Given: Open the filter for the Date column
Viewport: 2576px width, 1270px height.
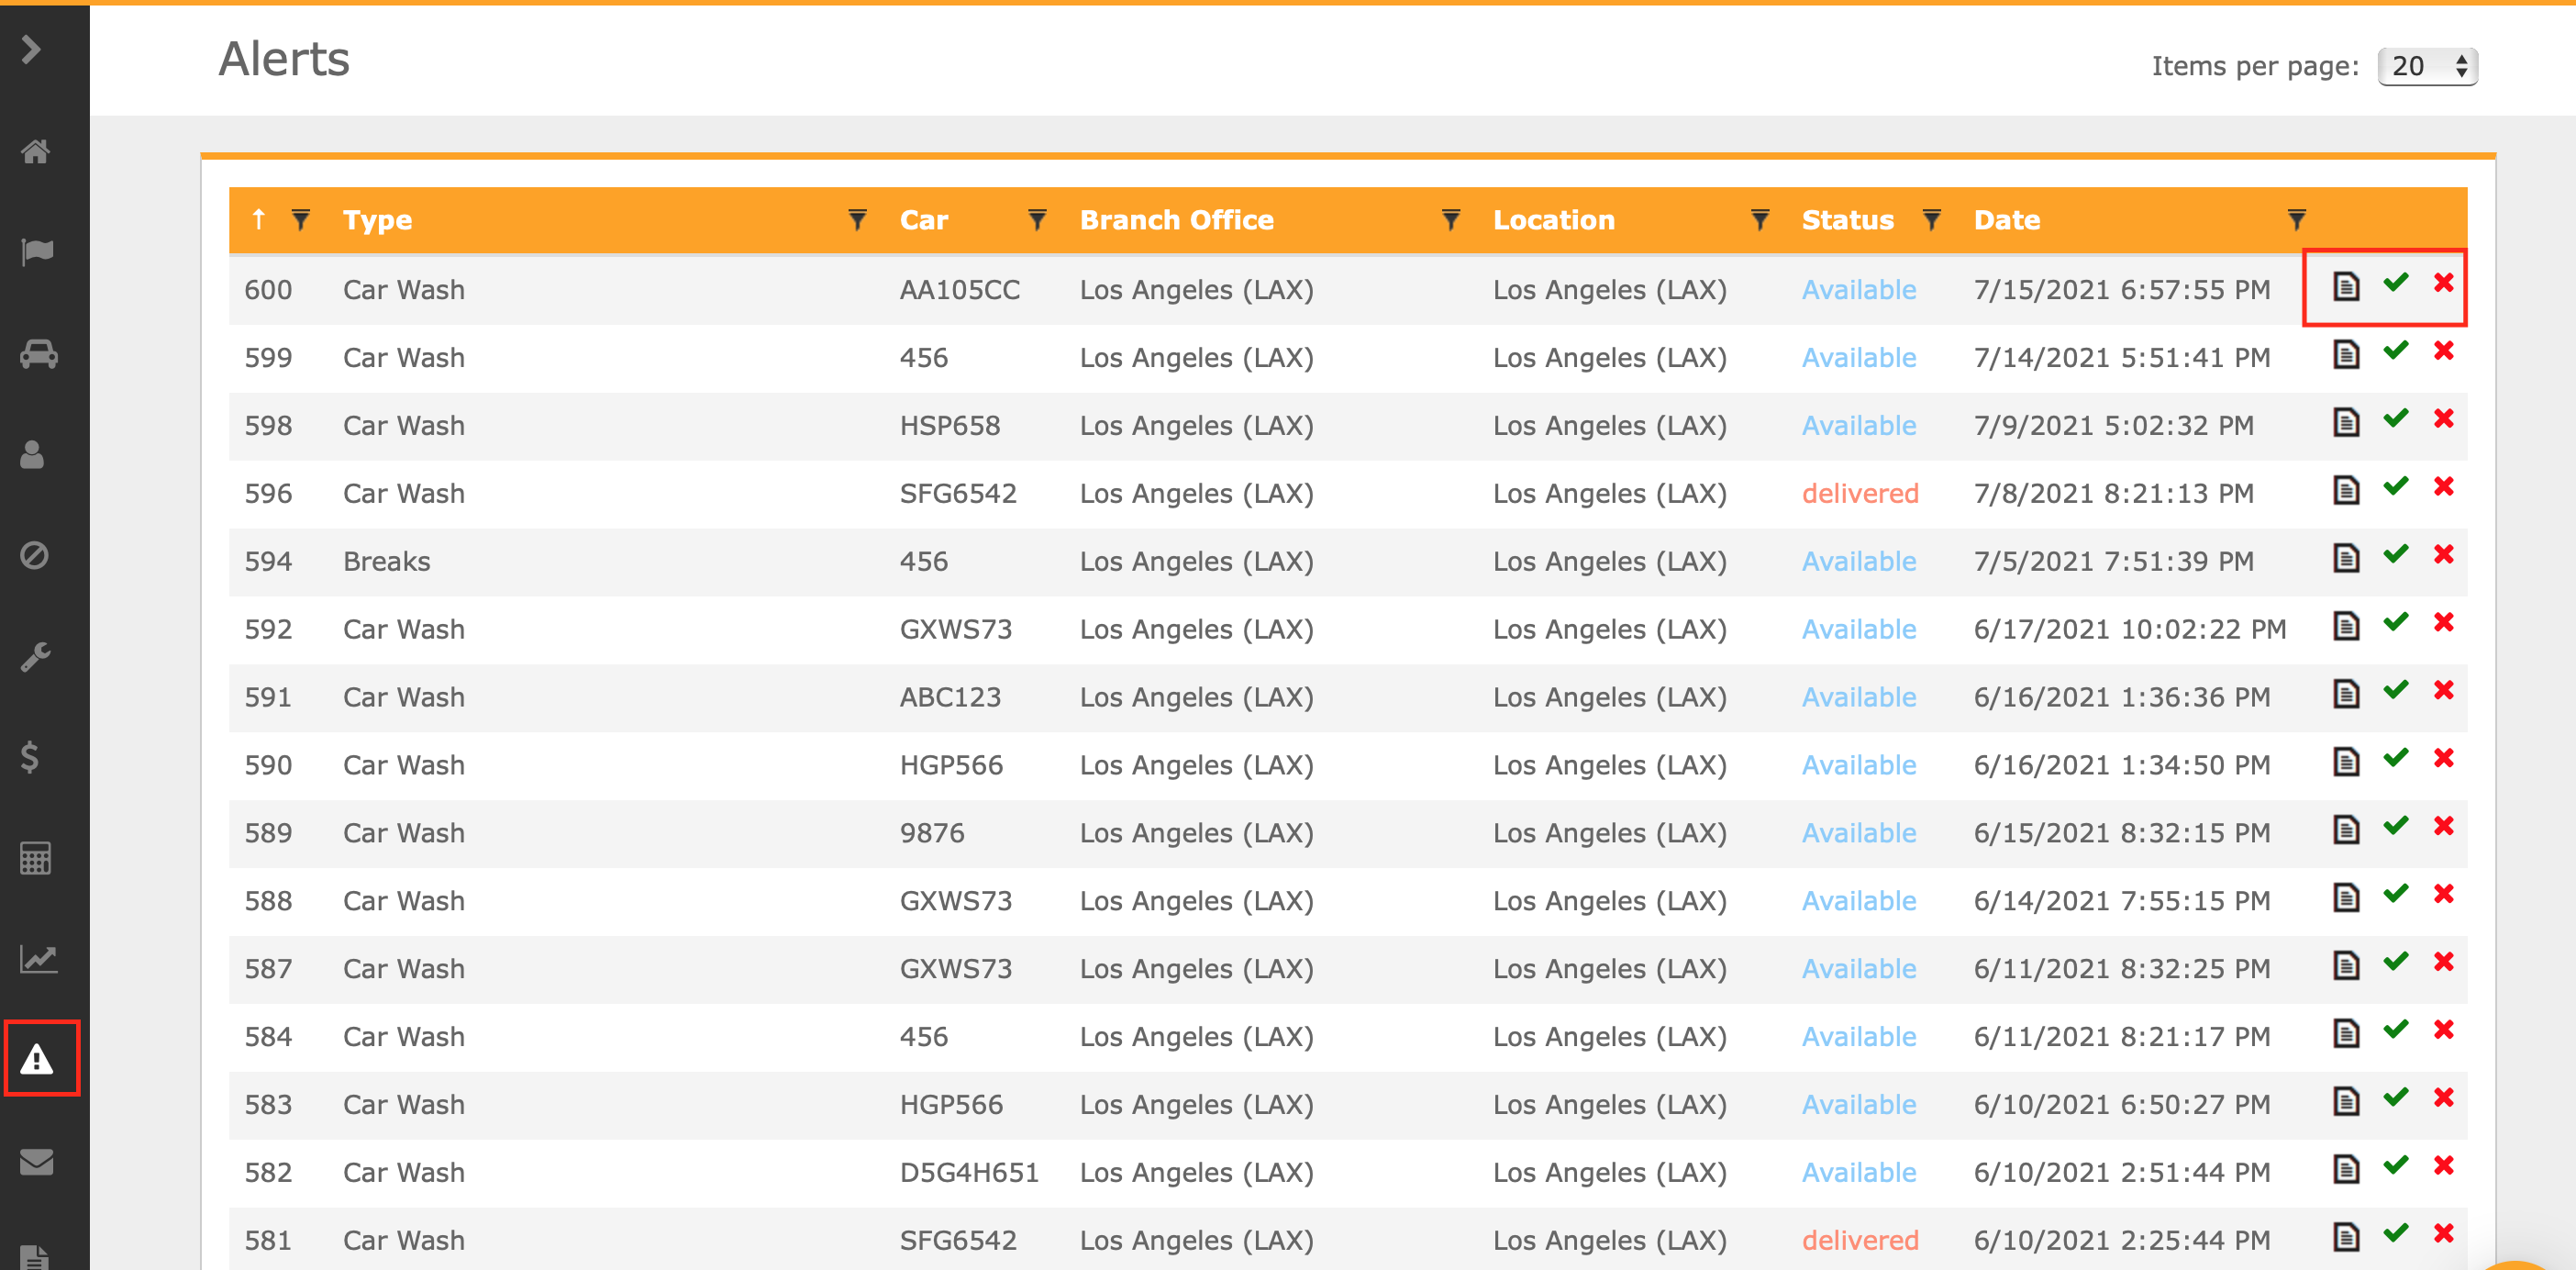Looking at the screenshot, I should (2297, 219).
